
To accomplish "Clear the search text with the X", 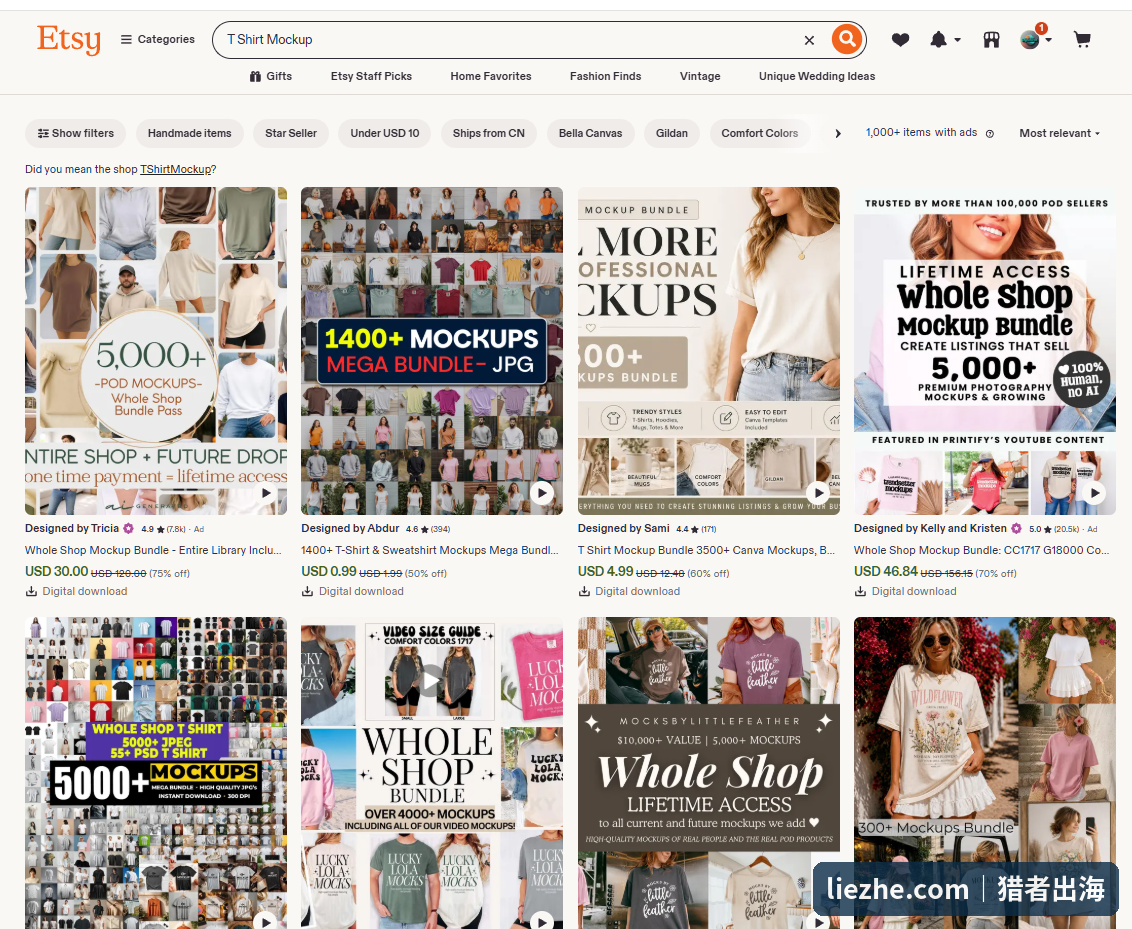I will coord(809,40).
